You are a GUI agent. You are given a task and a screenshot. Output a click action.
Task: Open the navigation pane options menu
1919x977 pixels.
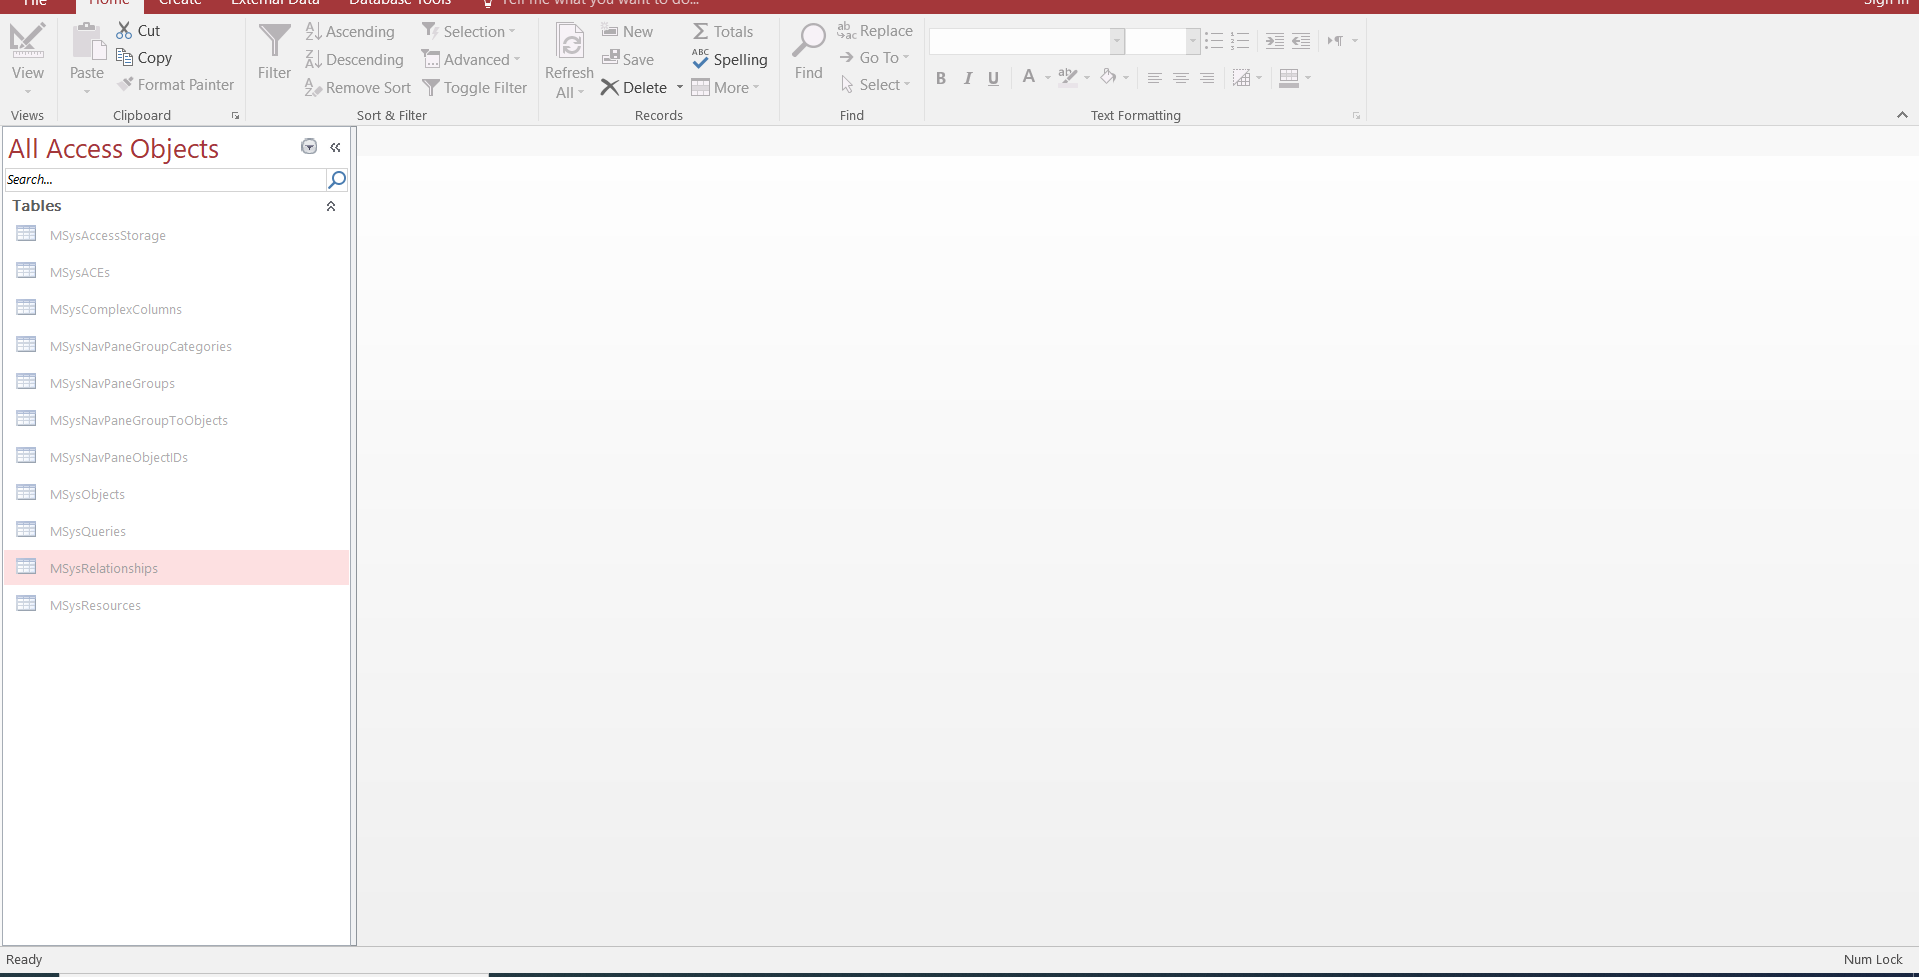pos(309,147)
